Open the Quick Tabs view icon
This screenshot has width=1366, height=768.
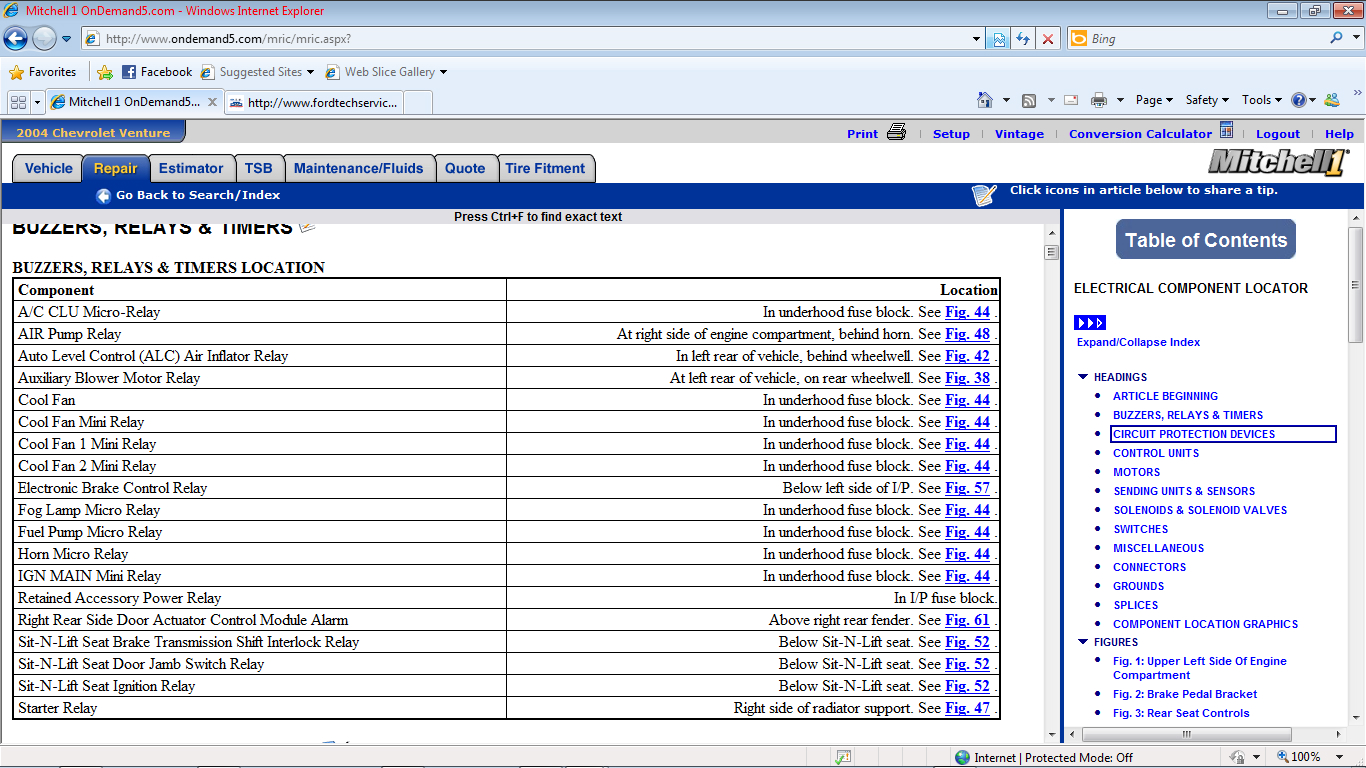pyautogui.click(x=18, y=102)
